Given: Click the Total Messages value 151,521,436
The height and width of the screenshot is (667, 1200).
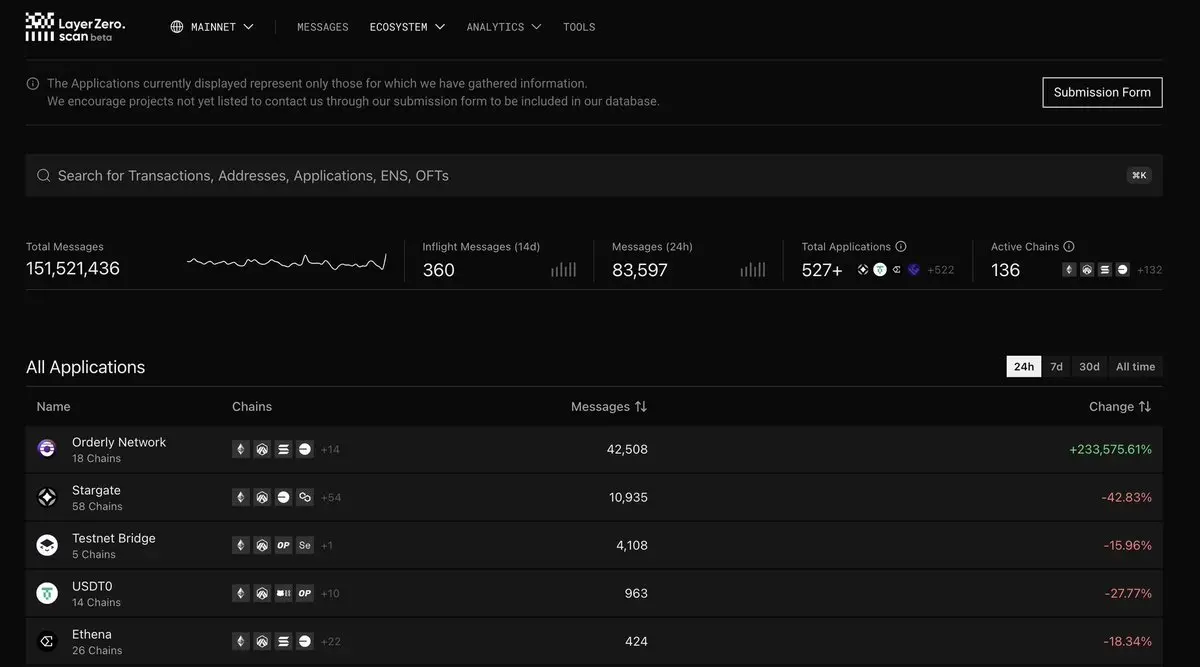Looking at the screenshot, I should point(73,269).
